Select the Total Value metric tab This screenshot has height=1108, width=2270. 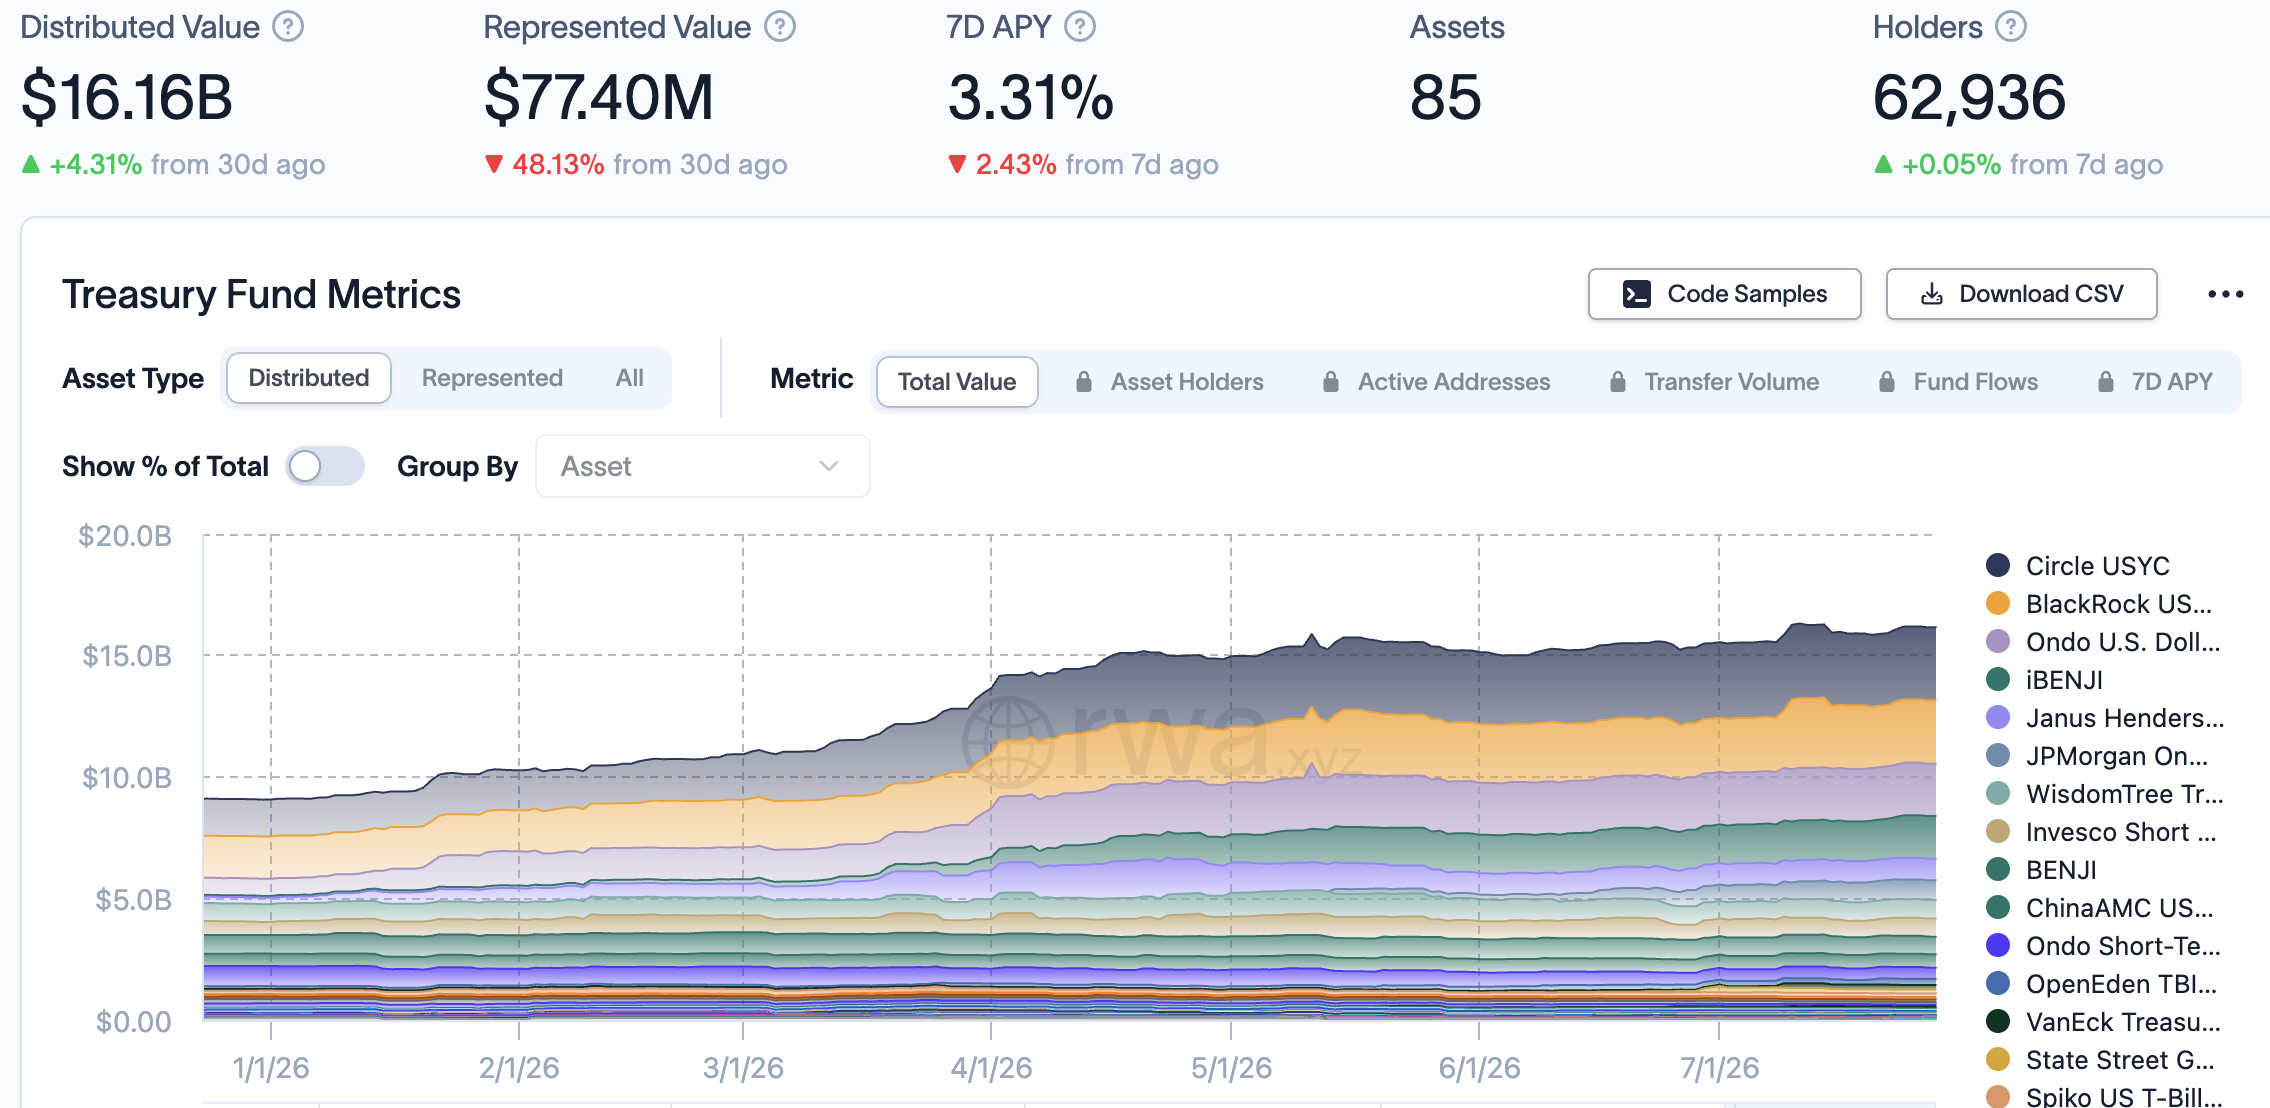coord(957,382)
